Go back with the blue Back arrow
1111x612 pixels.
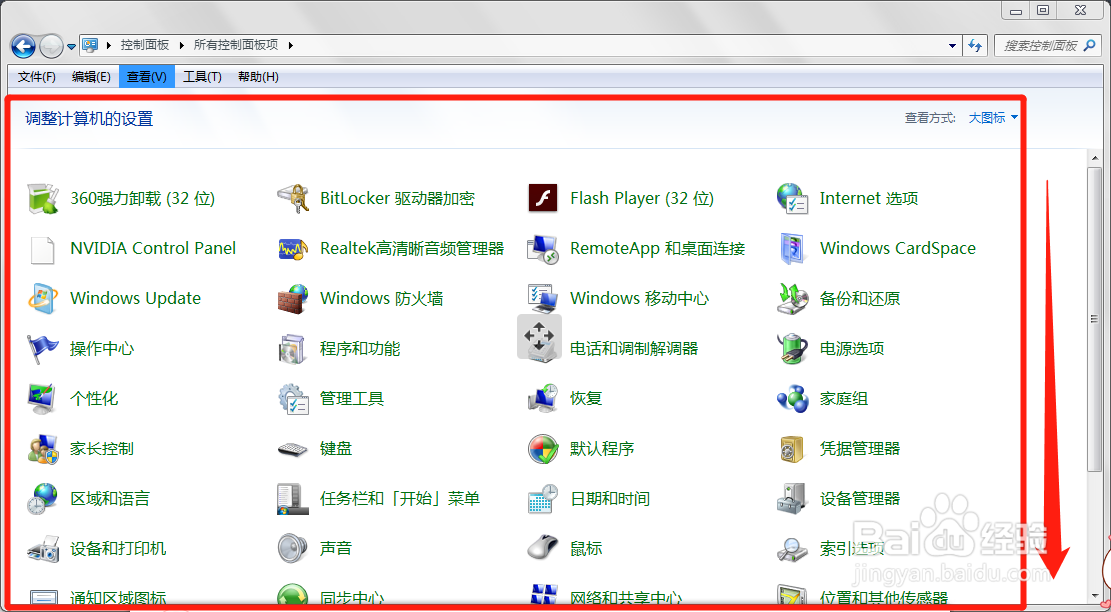23,47
